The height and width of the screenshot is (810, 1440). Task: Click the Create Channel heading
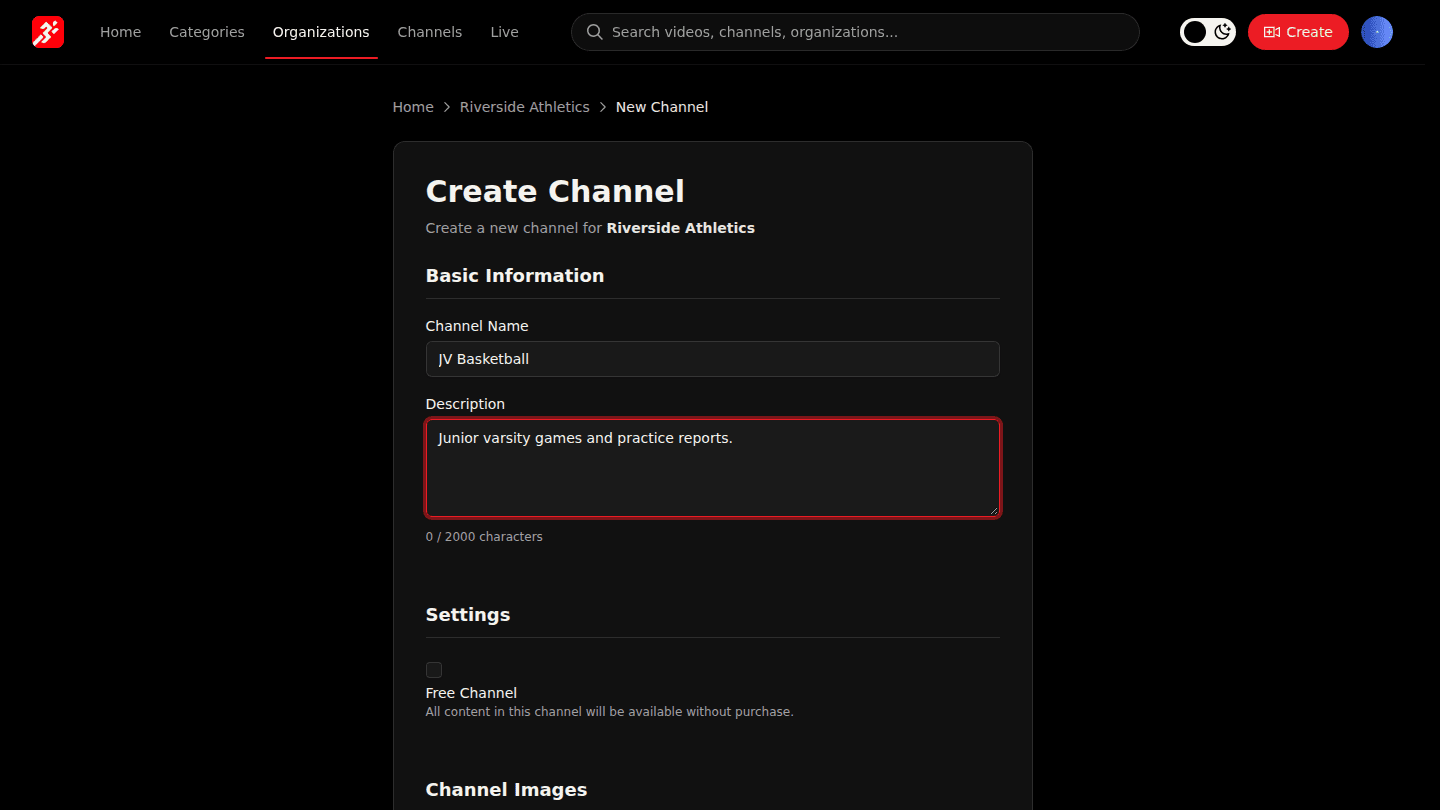(555, 191)
